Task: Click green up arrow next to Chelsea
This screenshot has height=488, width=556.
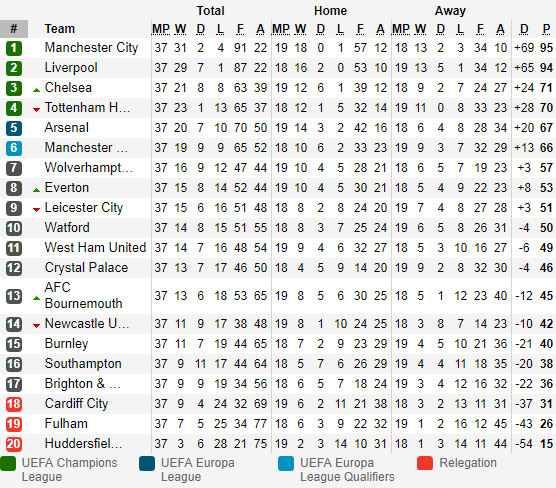Action: tap(36, 90)
